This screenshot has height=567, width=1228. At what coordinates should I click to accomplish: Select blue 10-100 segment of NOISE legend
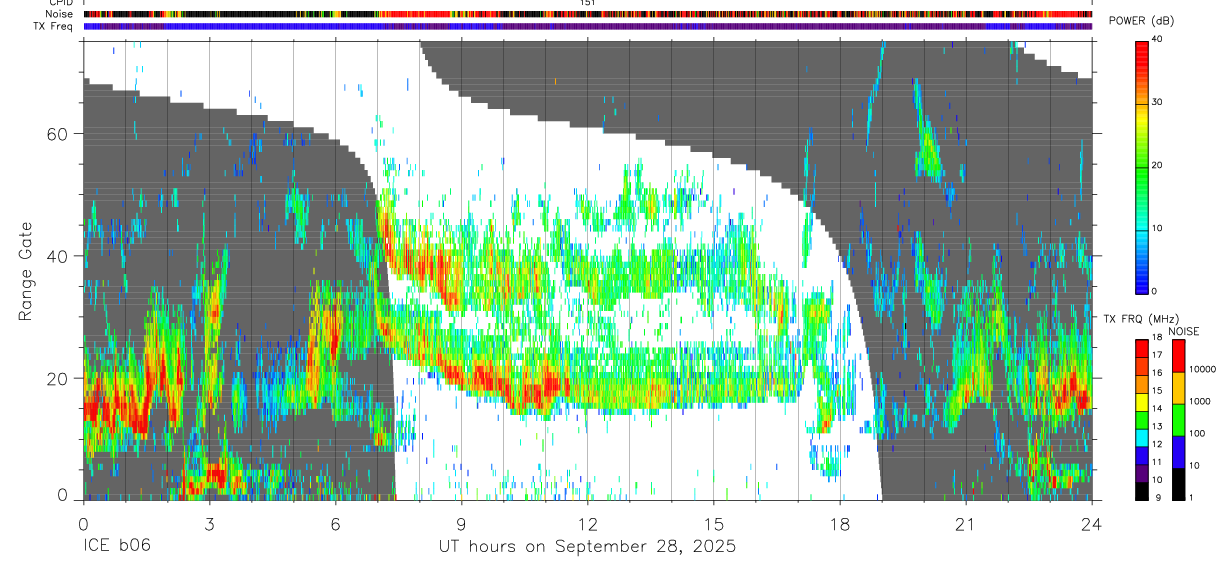(x=1178, y=451)
